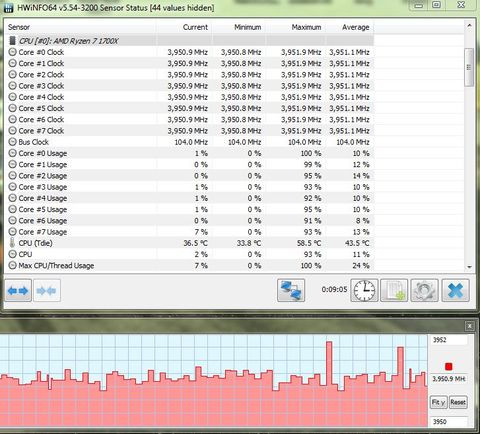Select the Core #5 Usage row label

43,210
